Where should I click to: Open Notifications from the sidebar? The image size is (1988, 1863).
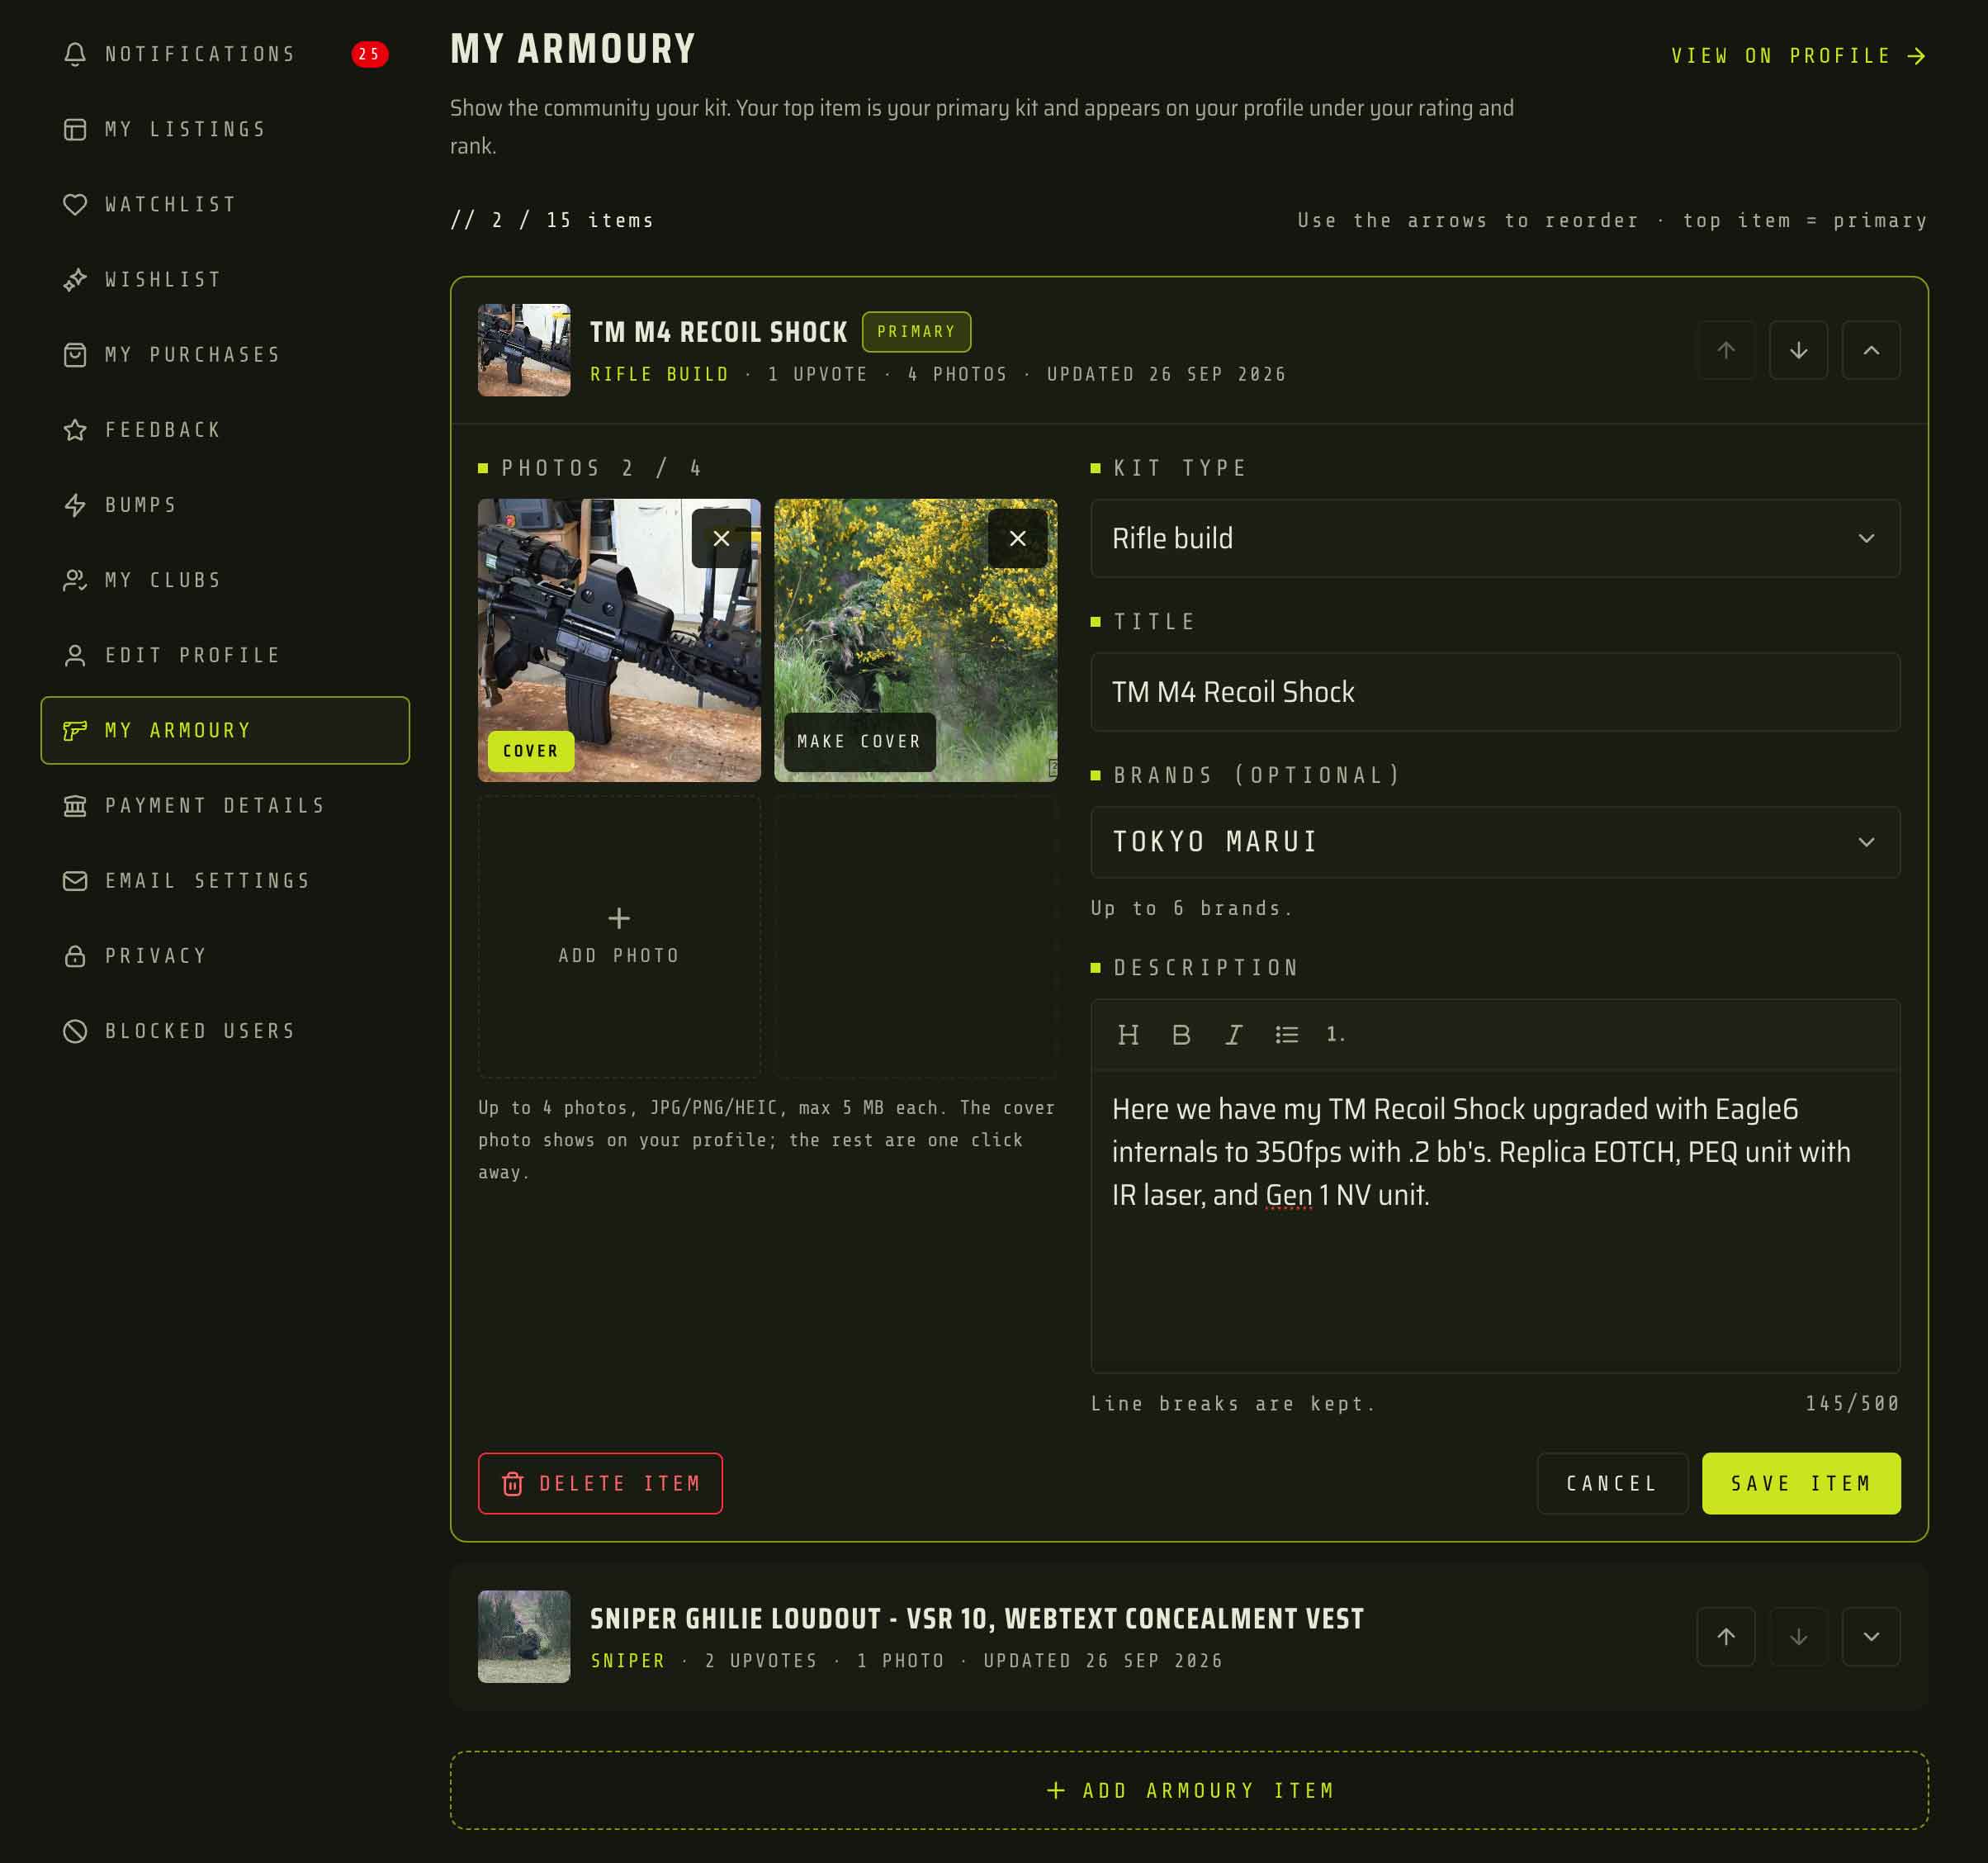pyautogui.click(x=224, y=54)
